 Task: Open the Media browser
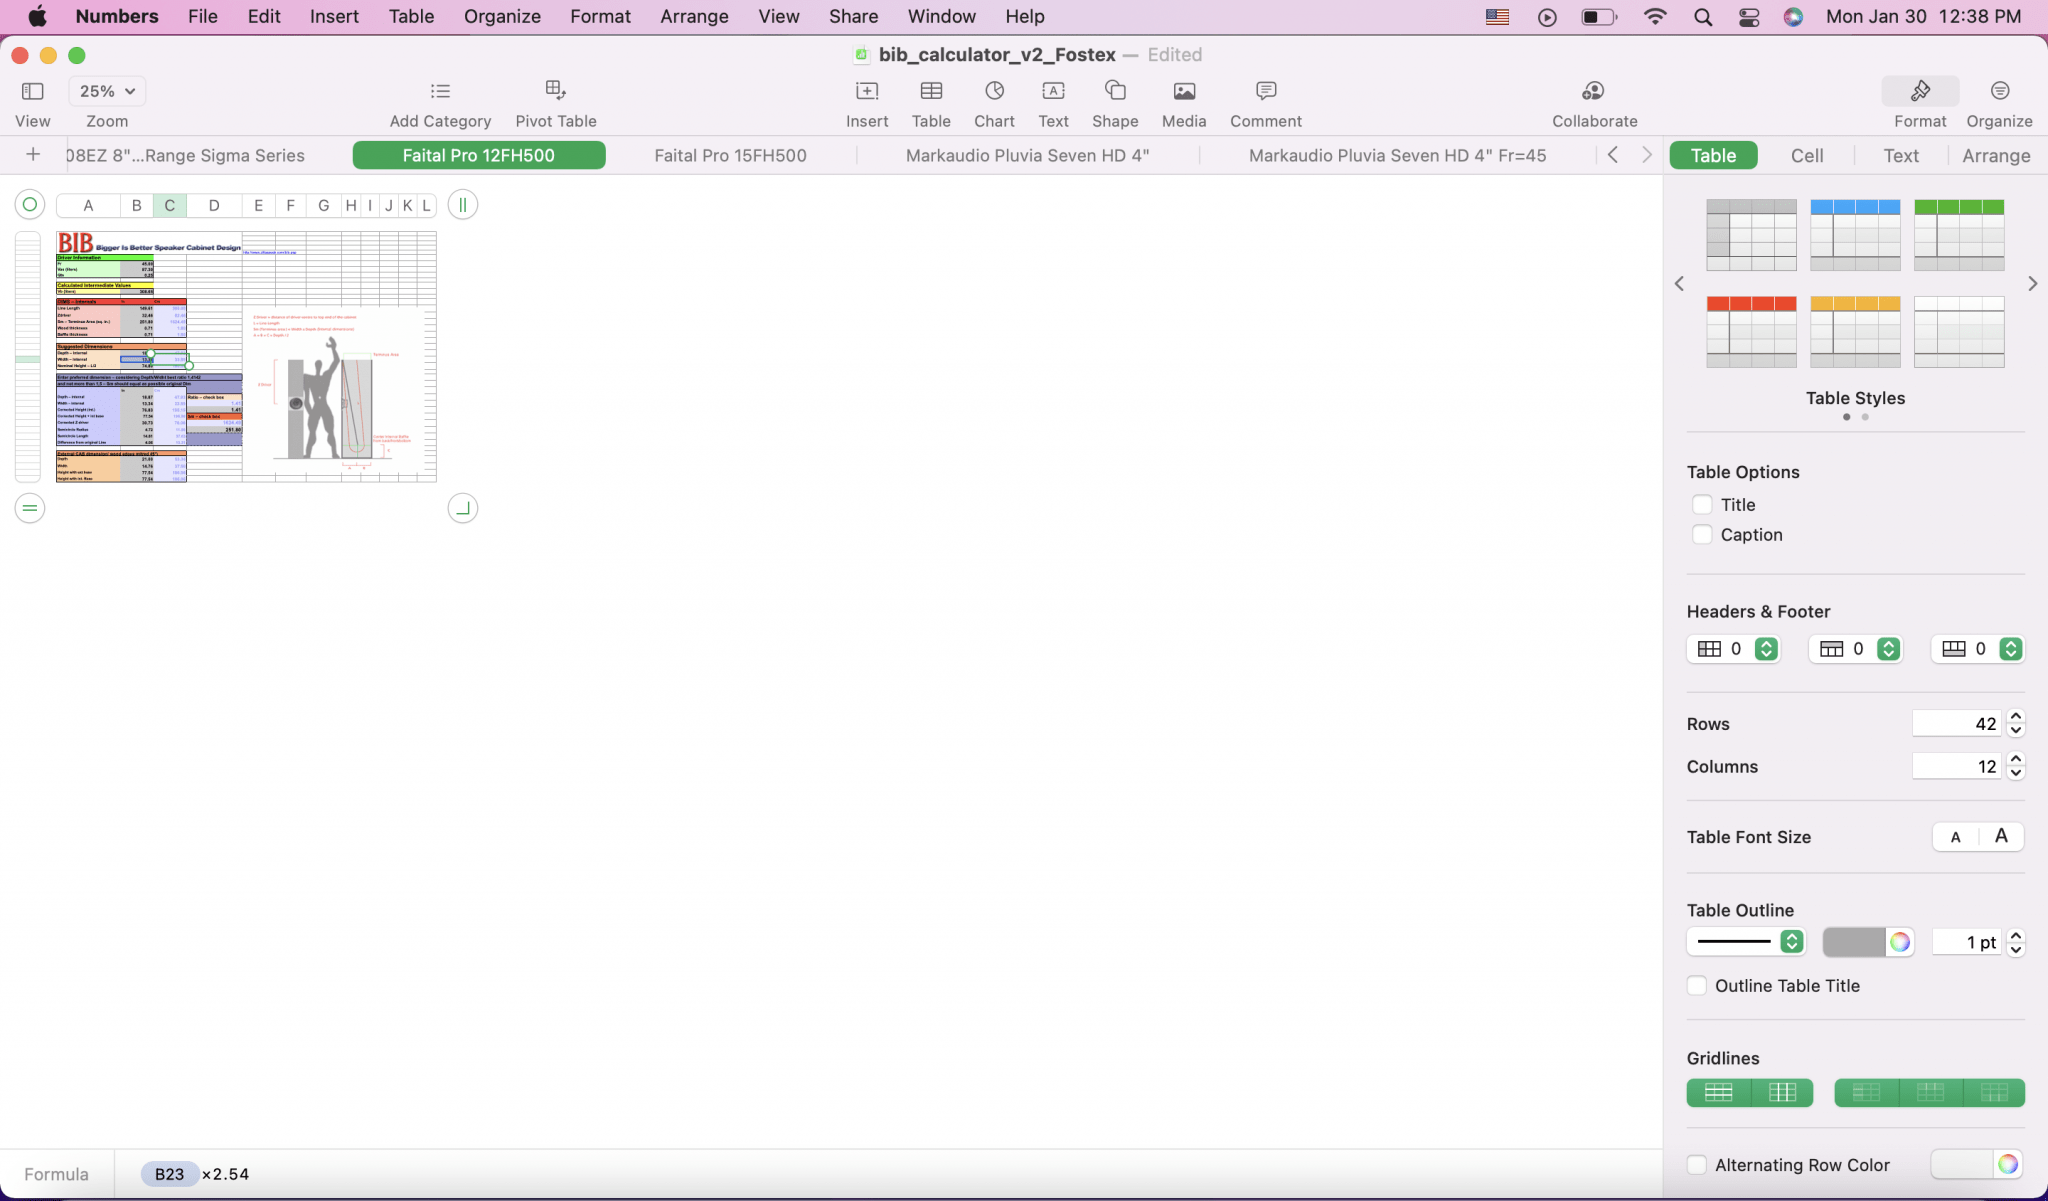[1184, 91]
